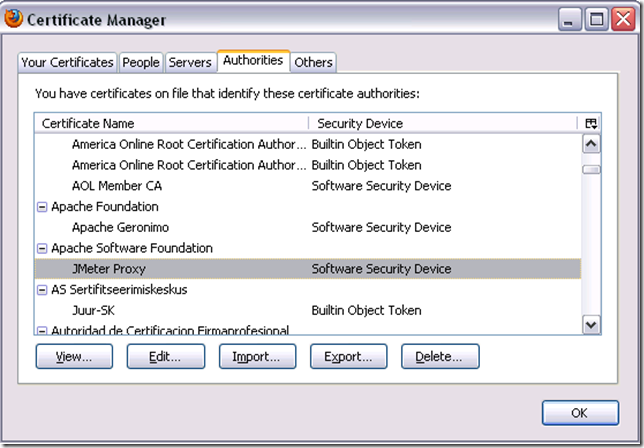Collapse the AS Sertifitseerimiskeskus group
644x448 pixels.
(x=42, y=290)
